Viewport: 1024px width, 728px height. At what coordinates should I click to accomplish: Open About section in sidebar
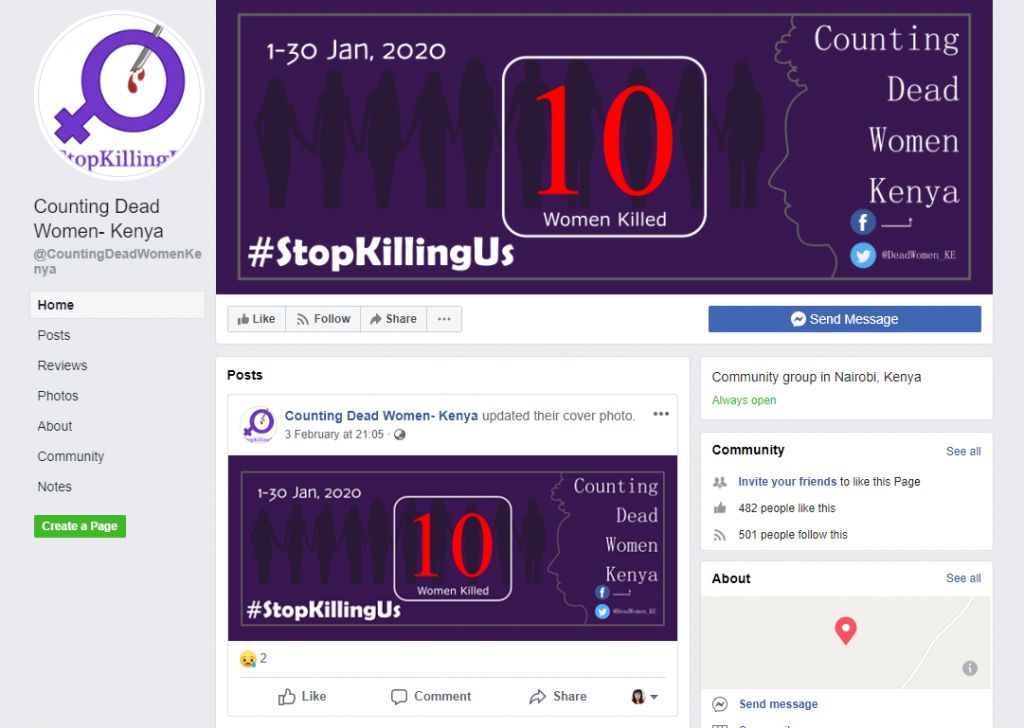55,426
